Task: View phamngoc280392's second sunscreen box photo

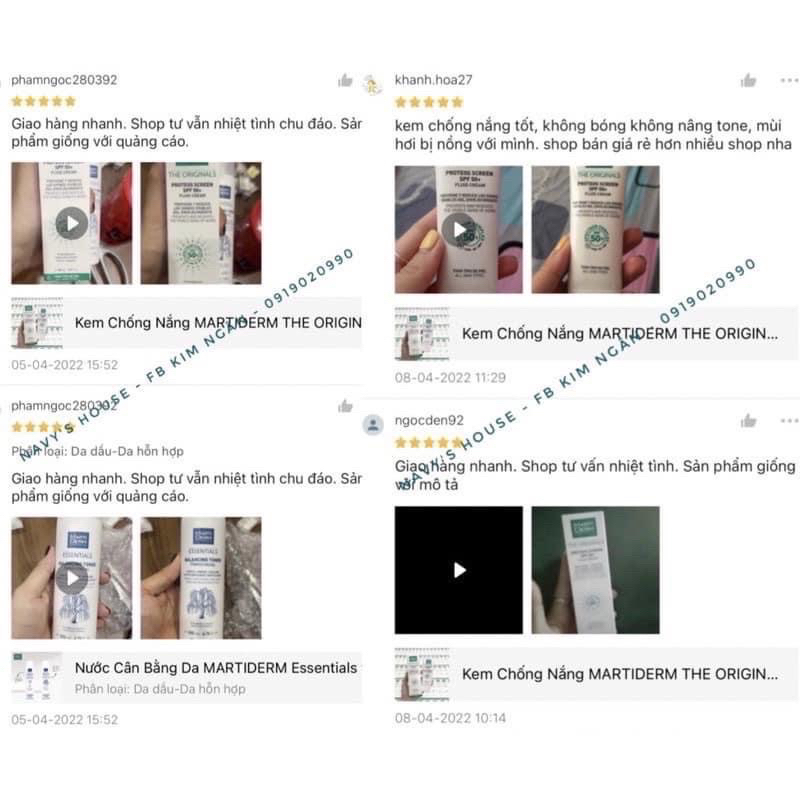Action: pyautogui.click(x=201, y=223)
